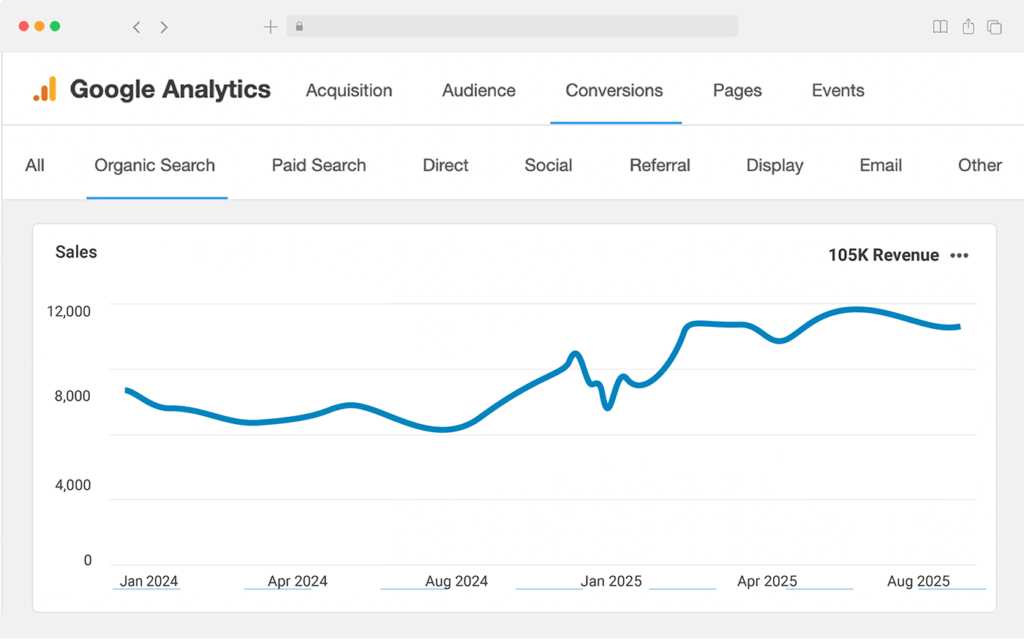Go back using browser back arrow
The width and height of the screenshot is (1024, 639).
pyautogui.click(x=137, y=27)
